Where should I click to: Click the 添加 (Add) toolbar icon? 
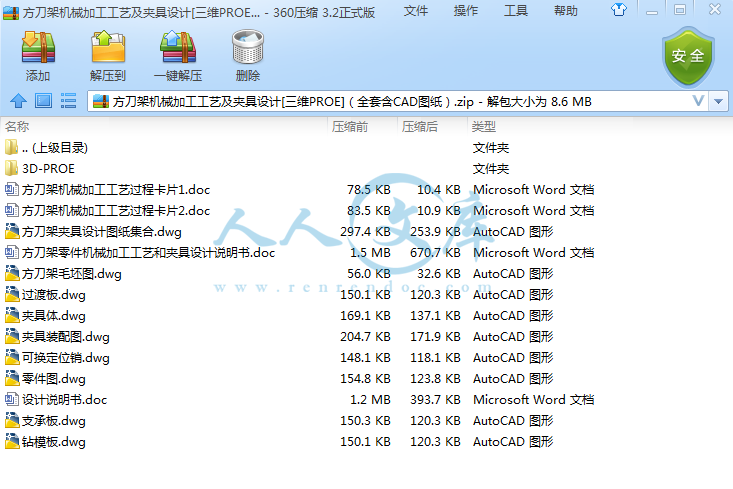click(38, 47)
